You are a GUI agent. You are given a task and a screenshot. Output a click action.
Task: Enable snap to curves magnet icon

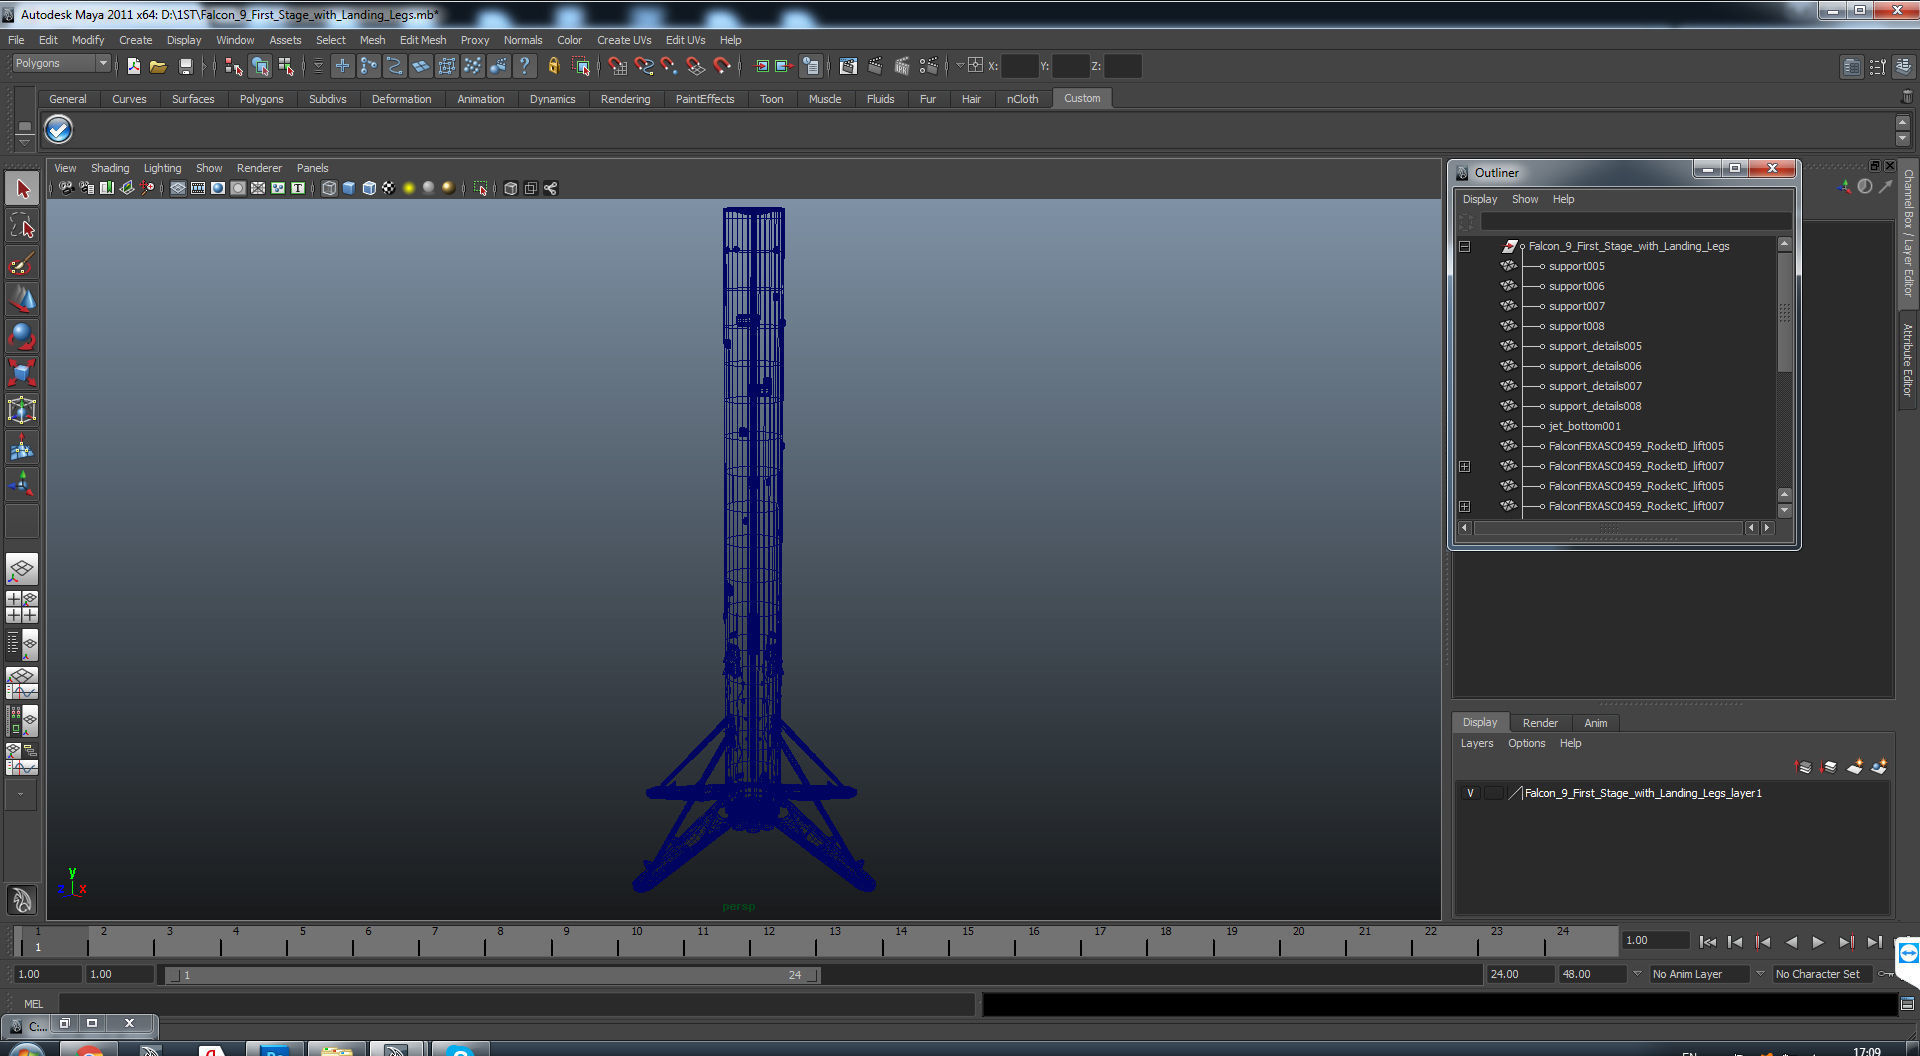click(644, 66)
